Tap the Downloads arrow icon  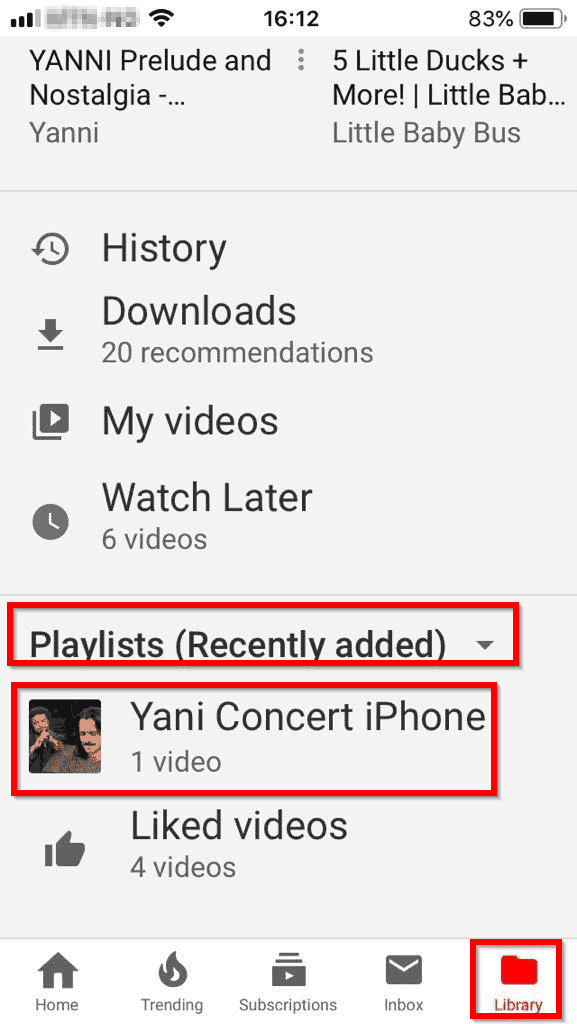50,334
